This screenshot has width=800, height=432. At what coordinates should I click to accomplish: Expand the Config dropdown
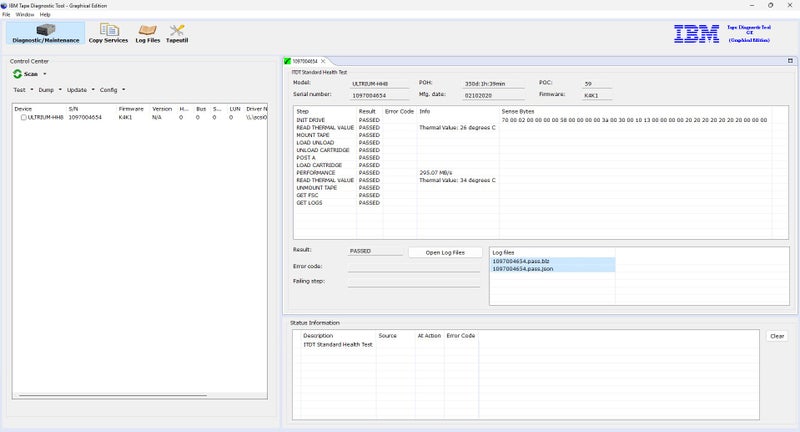pyautogui.click(x=111, y=90)
